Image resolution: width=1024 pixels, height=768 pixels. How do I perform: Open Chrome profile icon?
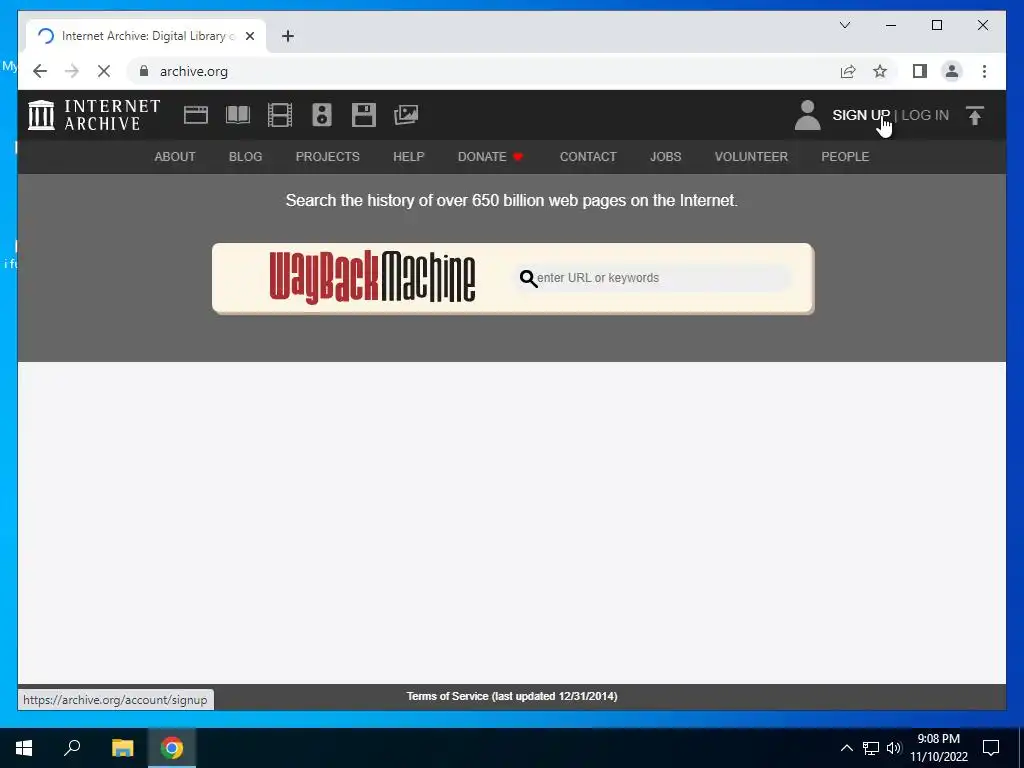pos(952,71)
